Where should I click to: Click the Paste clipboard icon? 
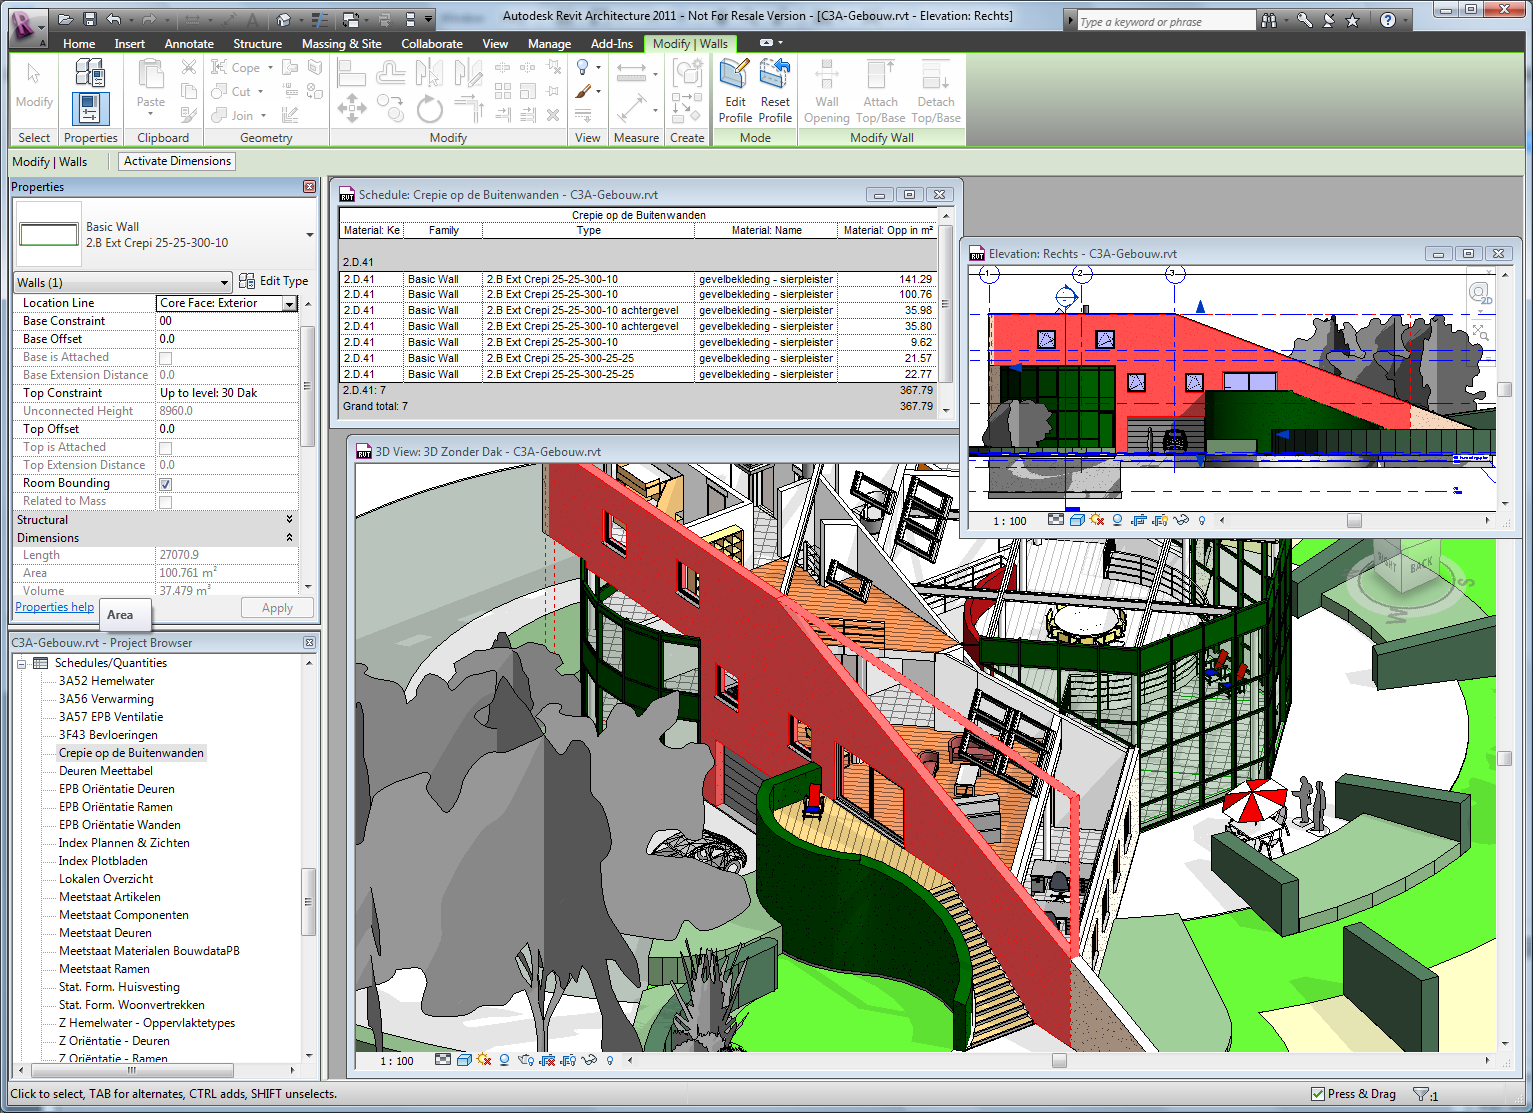pyautogui.click(x=151, y=74)
